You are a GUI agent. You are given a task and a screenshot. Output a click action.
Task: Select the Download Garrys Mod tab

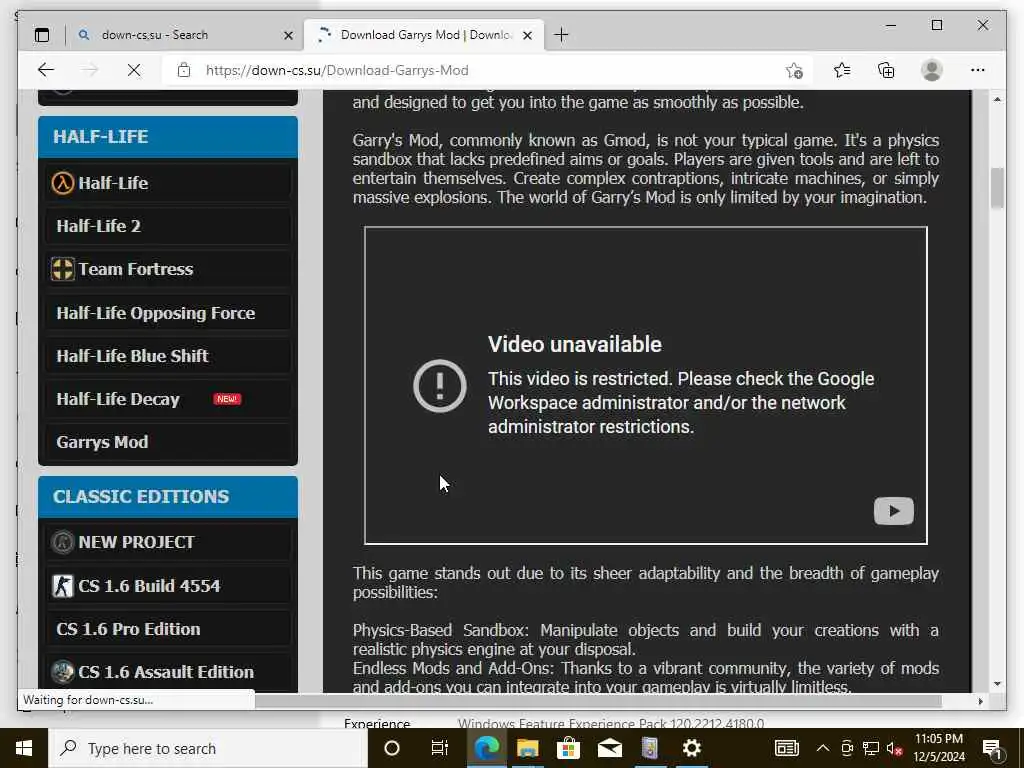(x=426, y=35)
